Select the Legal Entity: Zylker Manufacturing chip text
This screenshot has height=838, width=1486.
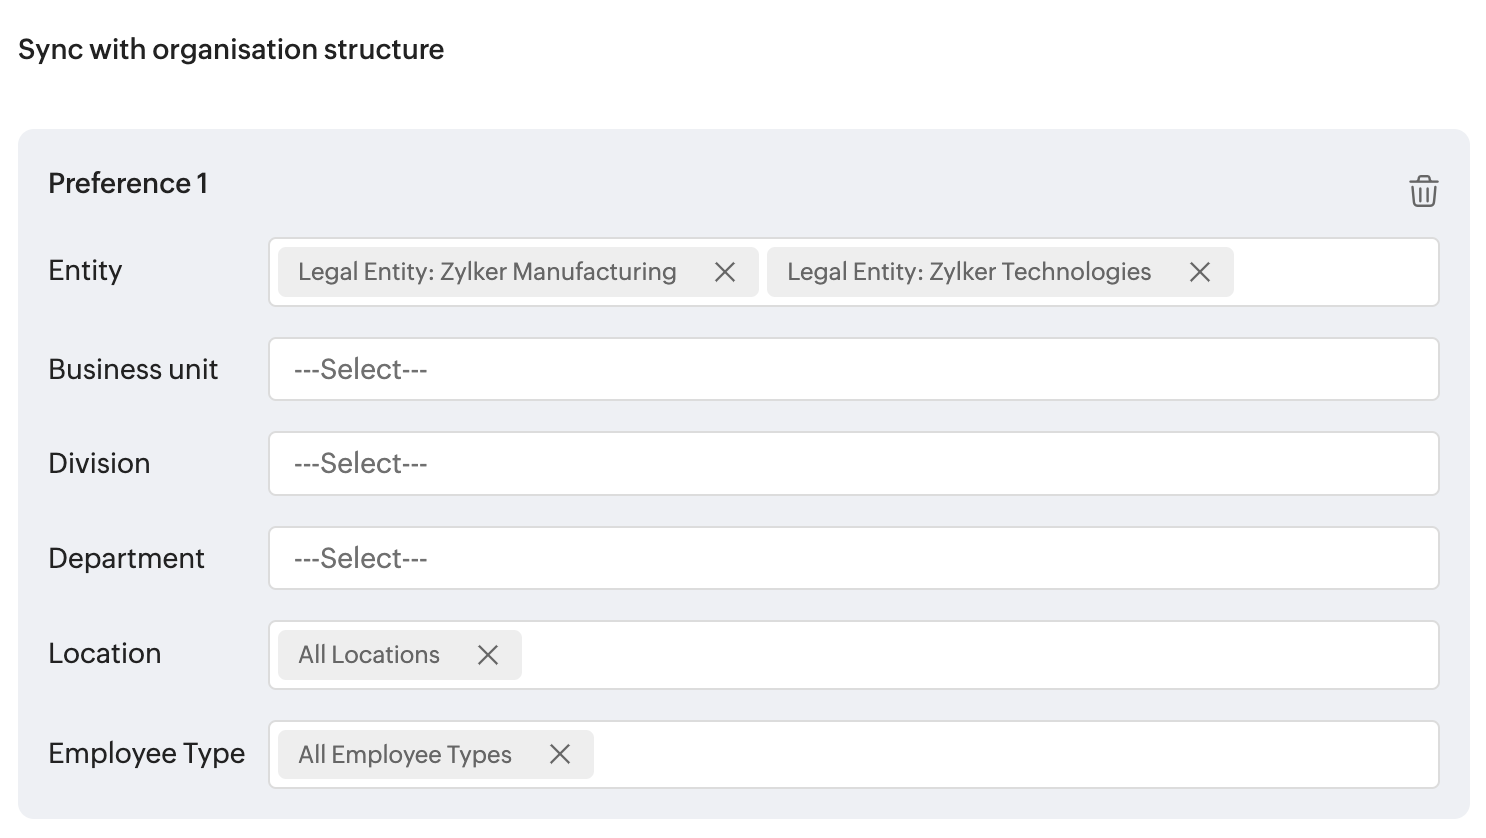point(487,272)
